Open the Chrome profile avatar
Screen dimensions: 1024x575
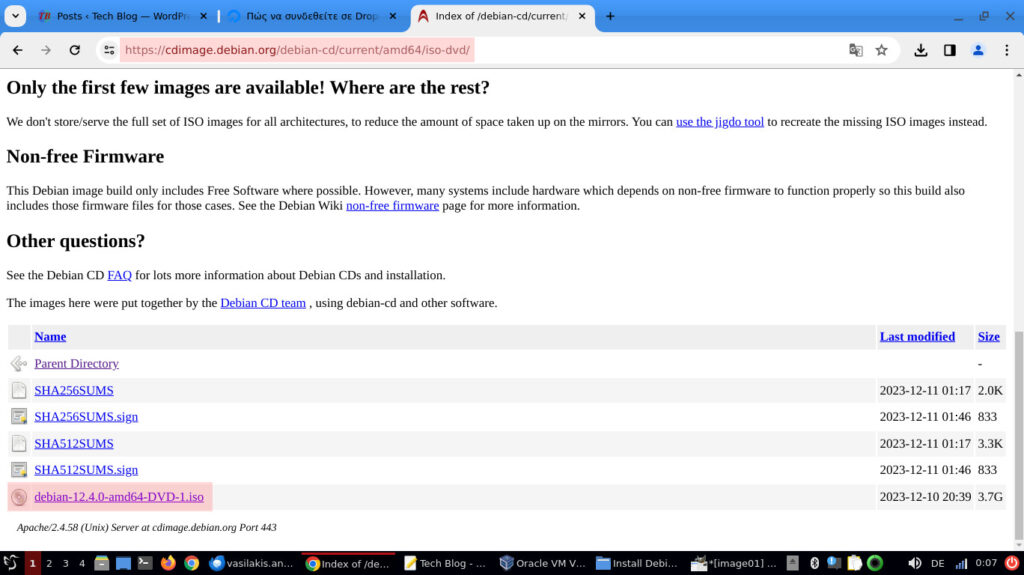(978, 50)
